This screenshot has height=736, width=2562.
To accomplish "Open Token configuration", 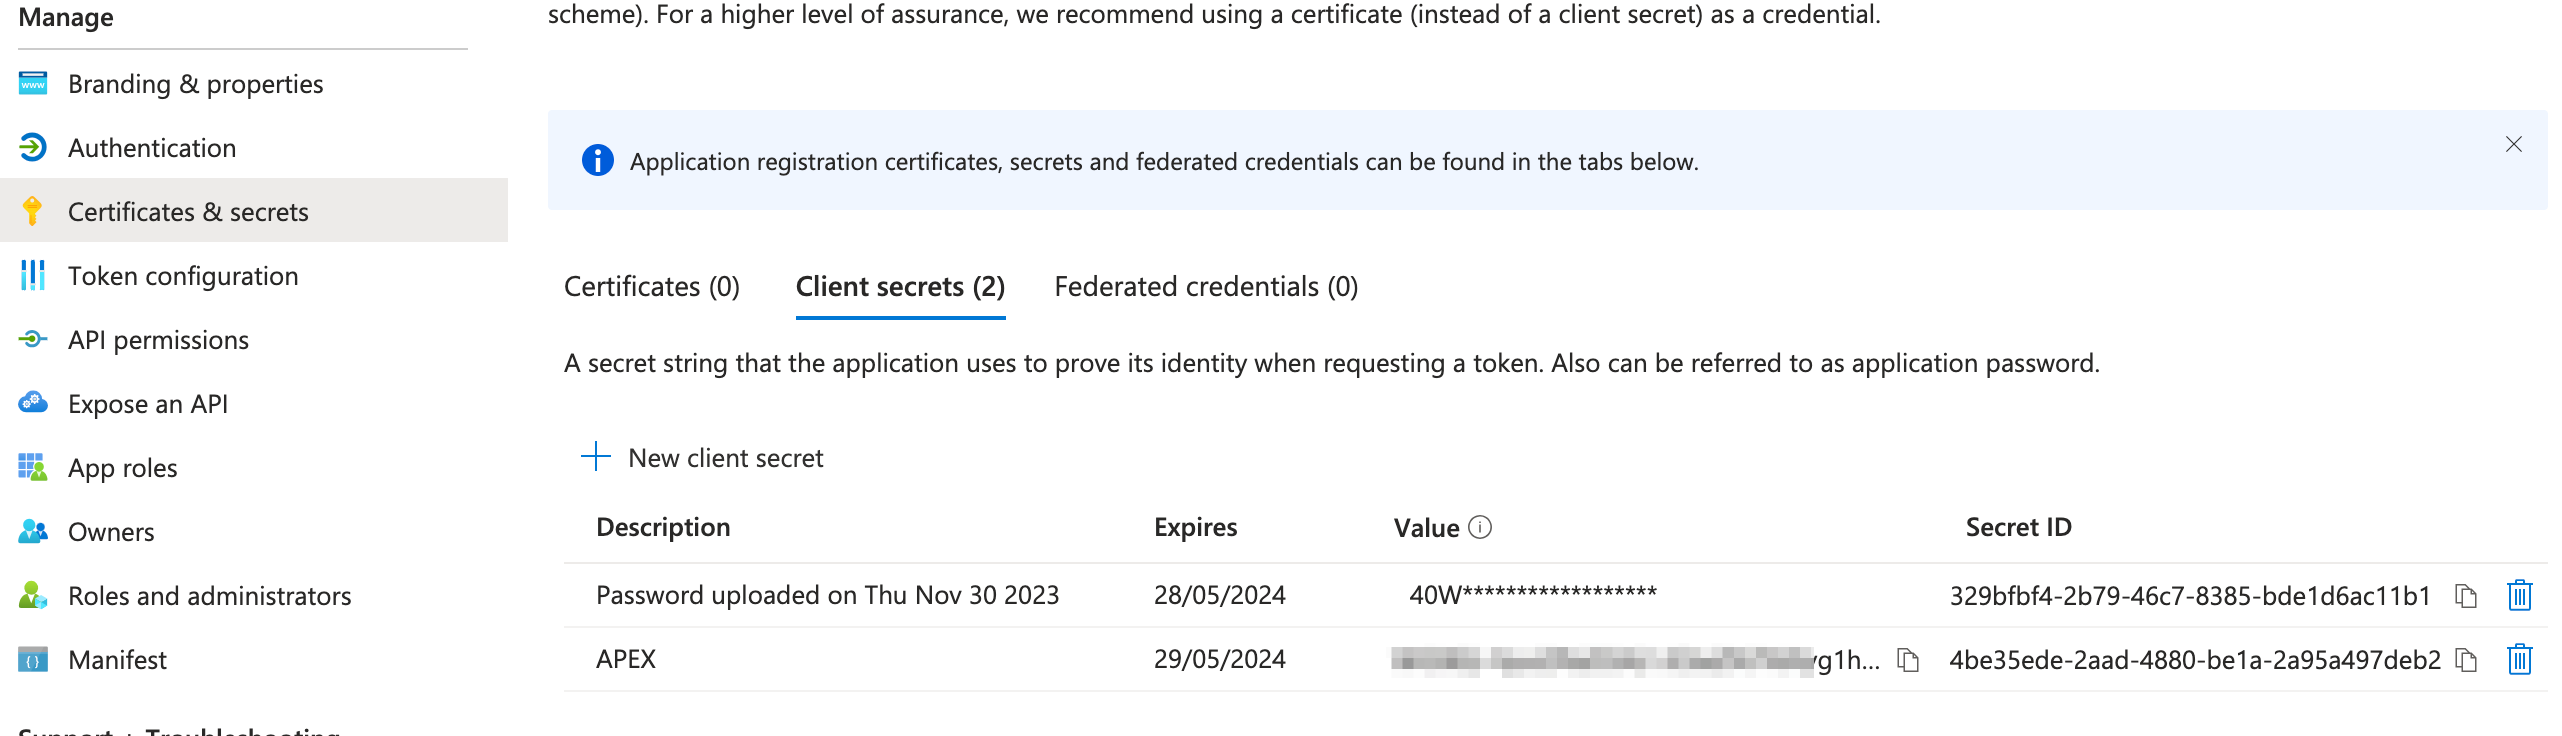I will pos(183,275).
